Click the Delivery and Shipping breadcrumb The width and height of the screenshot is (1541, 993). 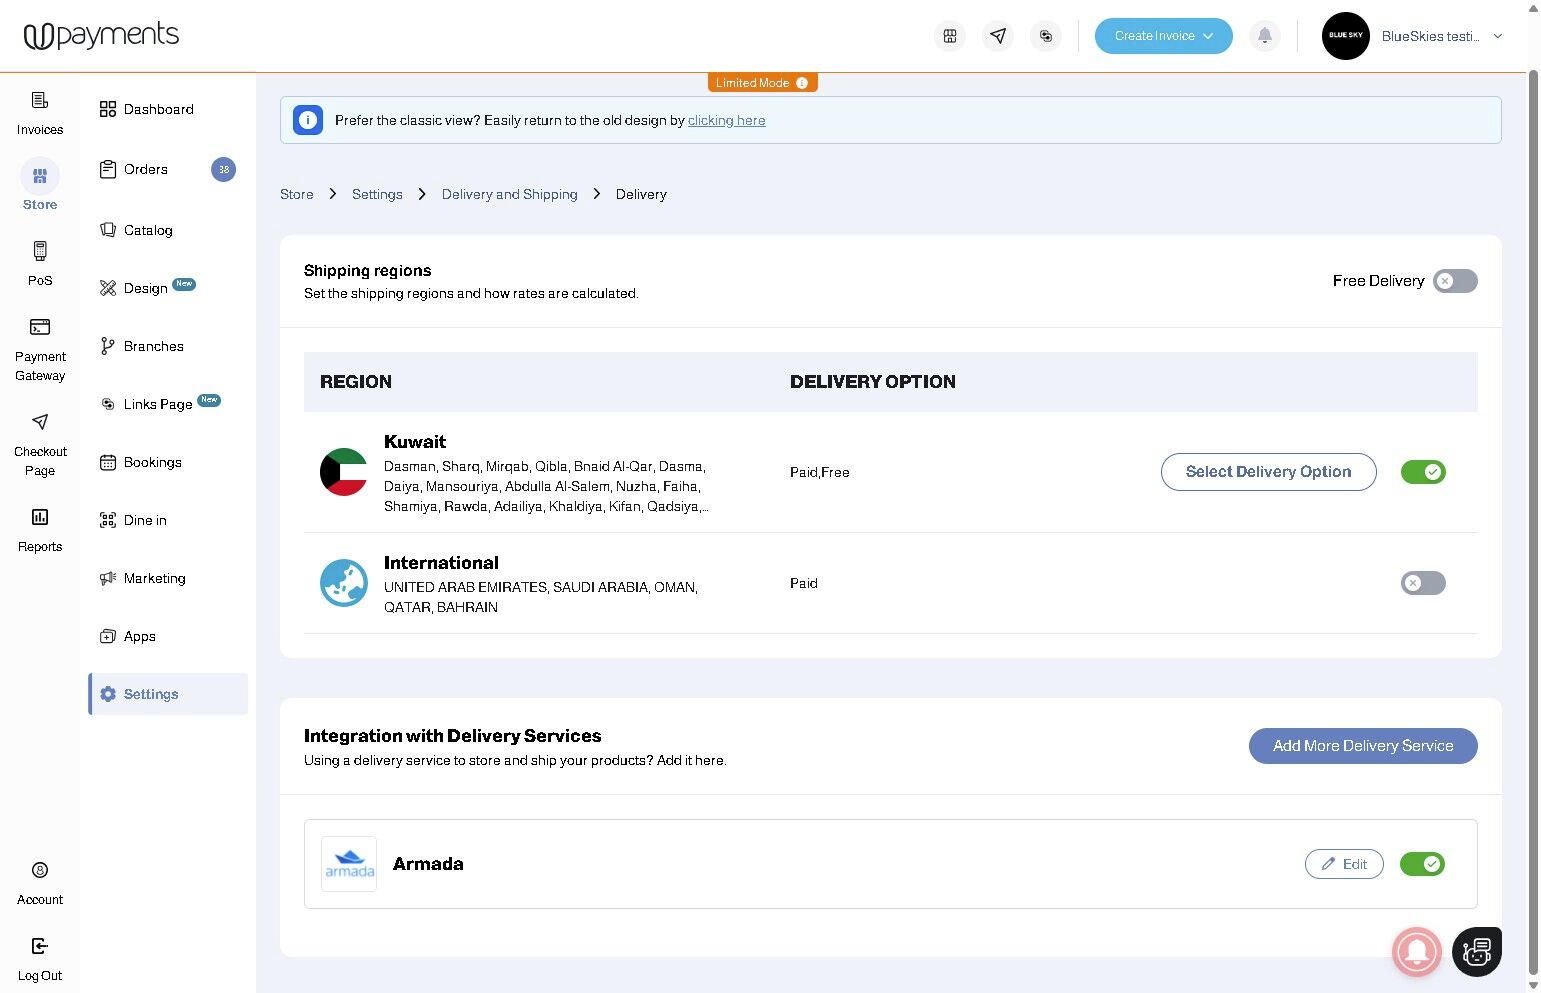(509, 195)
